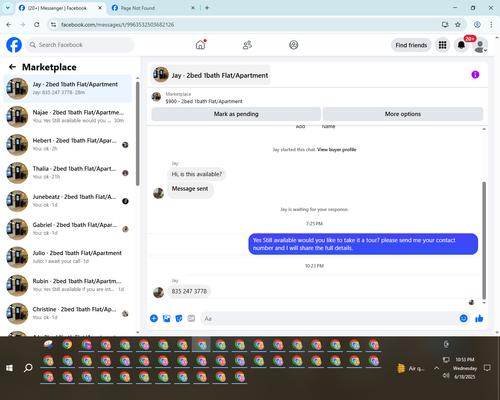Open Najae conversation in the list
Image resolution: width=500 pixels, height=400 pixels.
[x=68, y=116]
